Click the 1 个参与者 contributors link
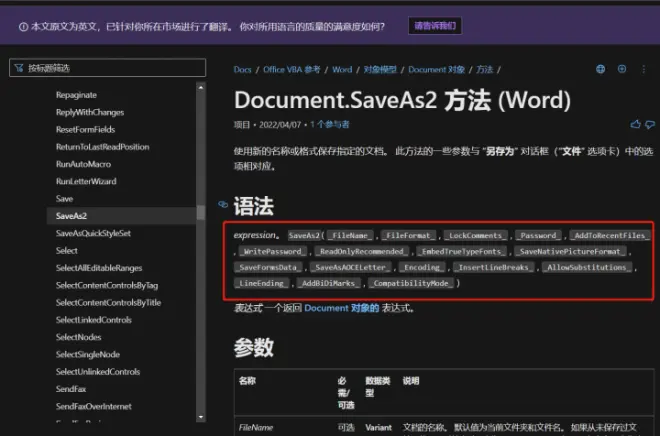 (x=330, y=125)
